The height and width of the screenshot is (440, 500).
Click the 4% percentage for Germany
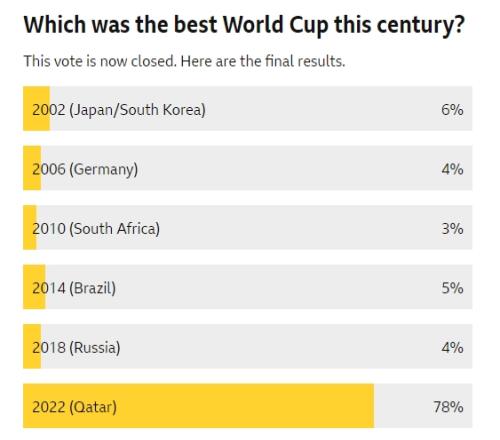click(x=452, y=169)
